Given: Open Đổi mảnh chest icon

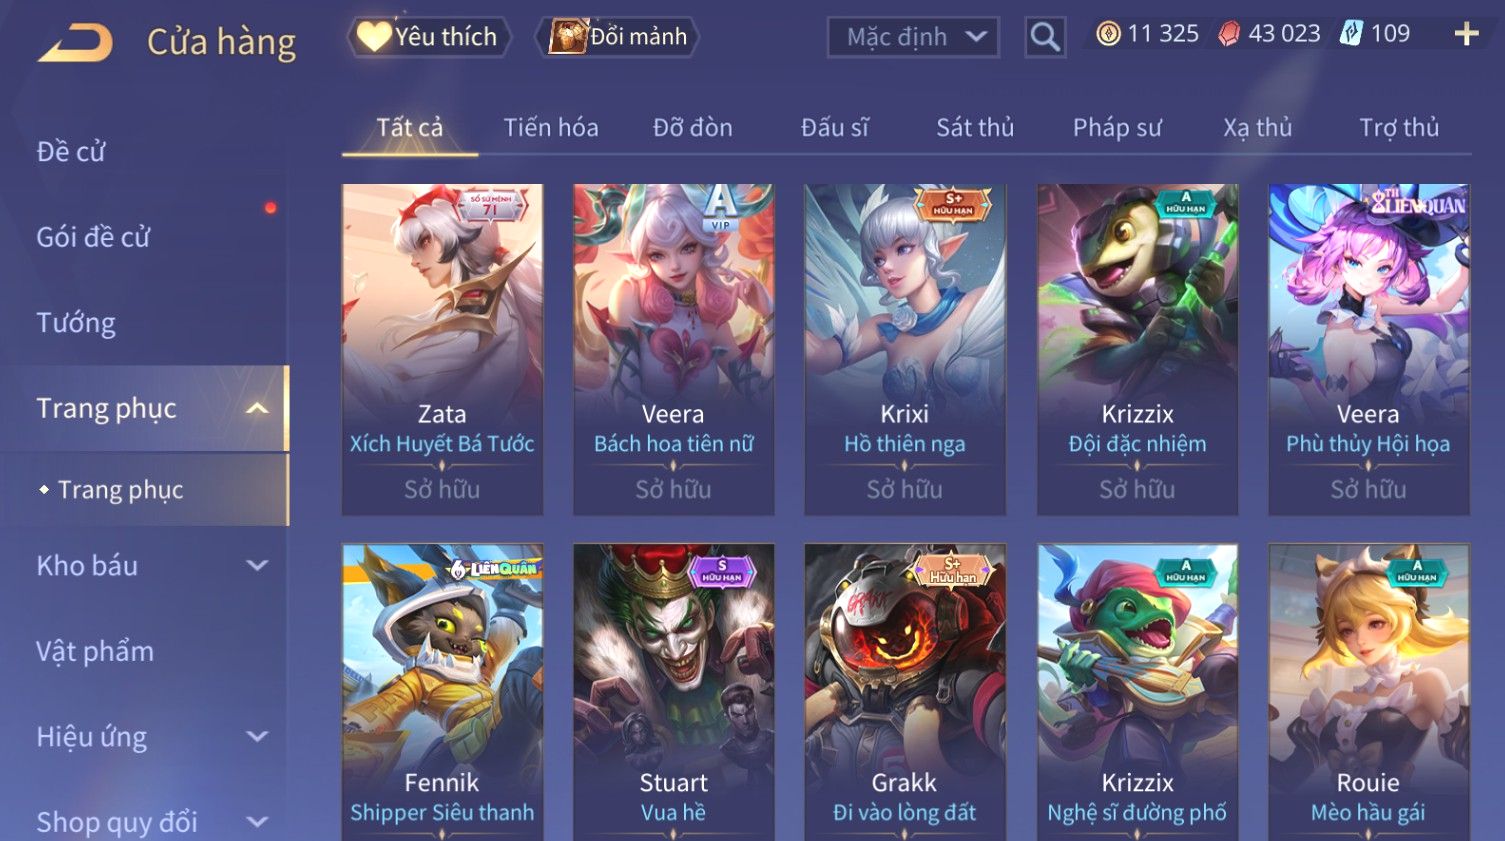Looking at the screenshot, I should pyautogui.click(x=567, y=37).
